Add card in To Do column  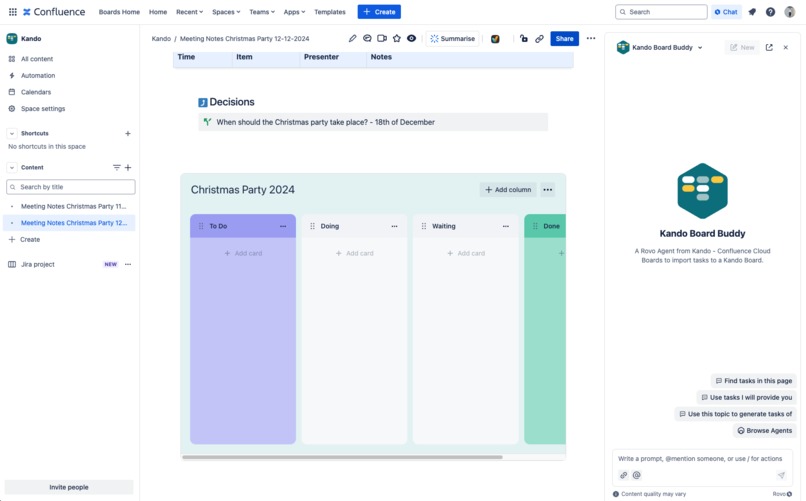pos(243,253)
